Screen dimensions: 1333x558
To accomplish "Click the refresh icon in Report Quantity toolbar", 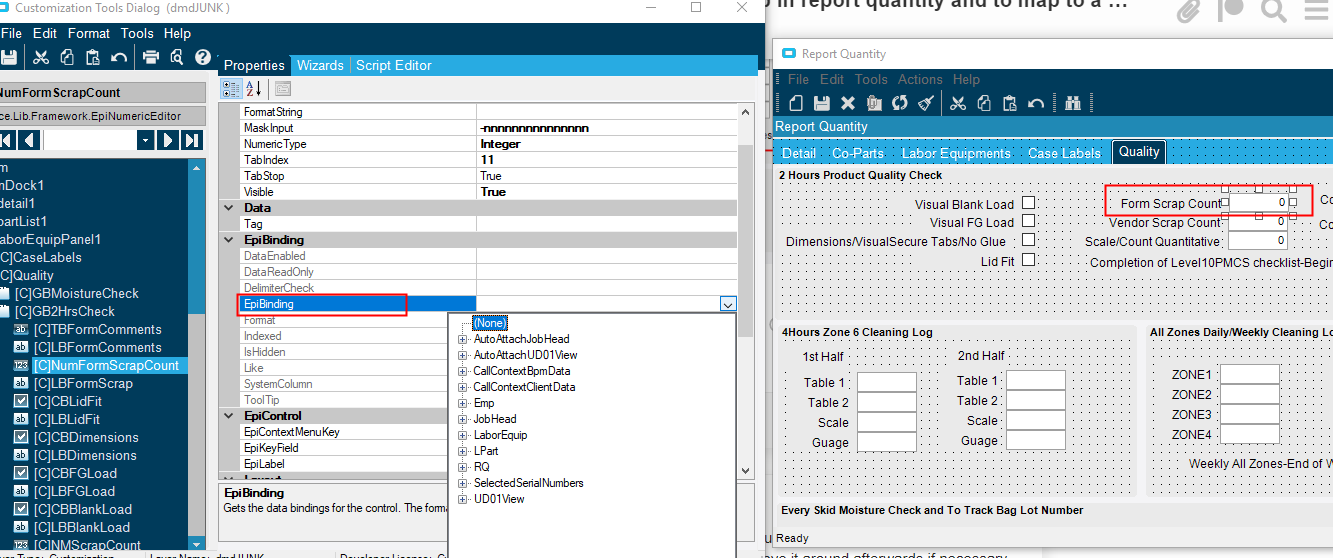I will (900, 103).
